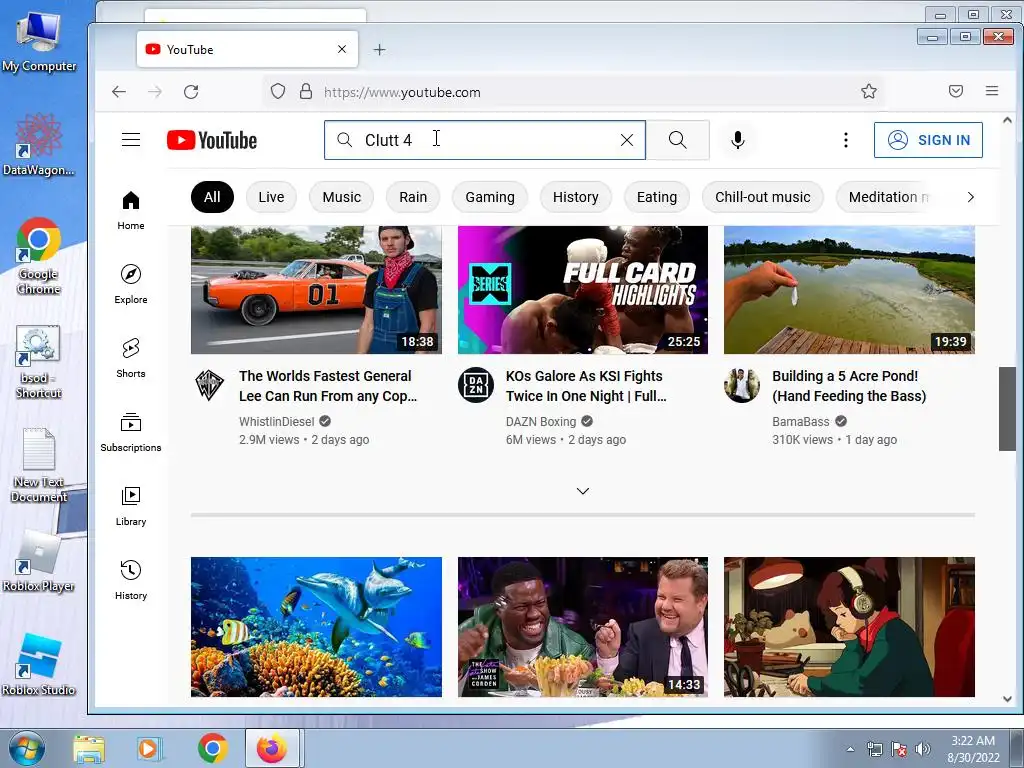Open Library in the sidebar
Image resolution: width=1024 pixels, height=768 pixels.
click(131, 506)
